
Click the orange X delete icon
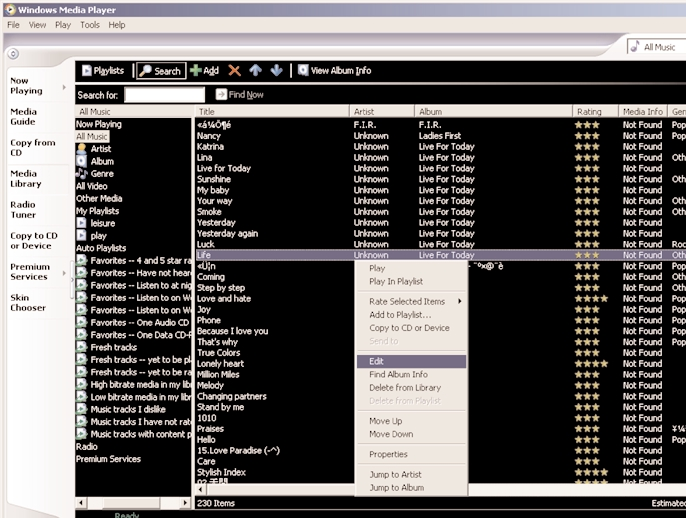click(234, 70)
